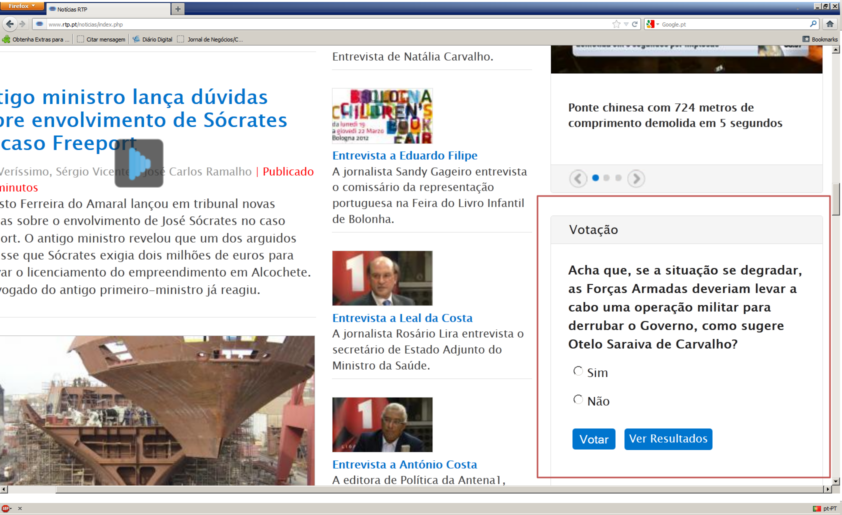The width and height of the screenshot is (842, 515).
Task: Open the Obtenha Extras para bookmark
Action: (x=37, y=39)
